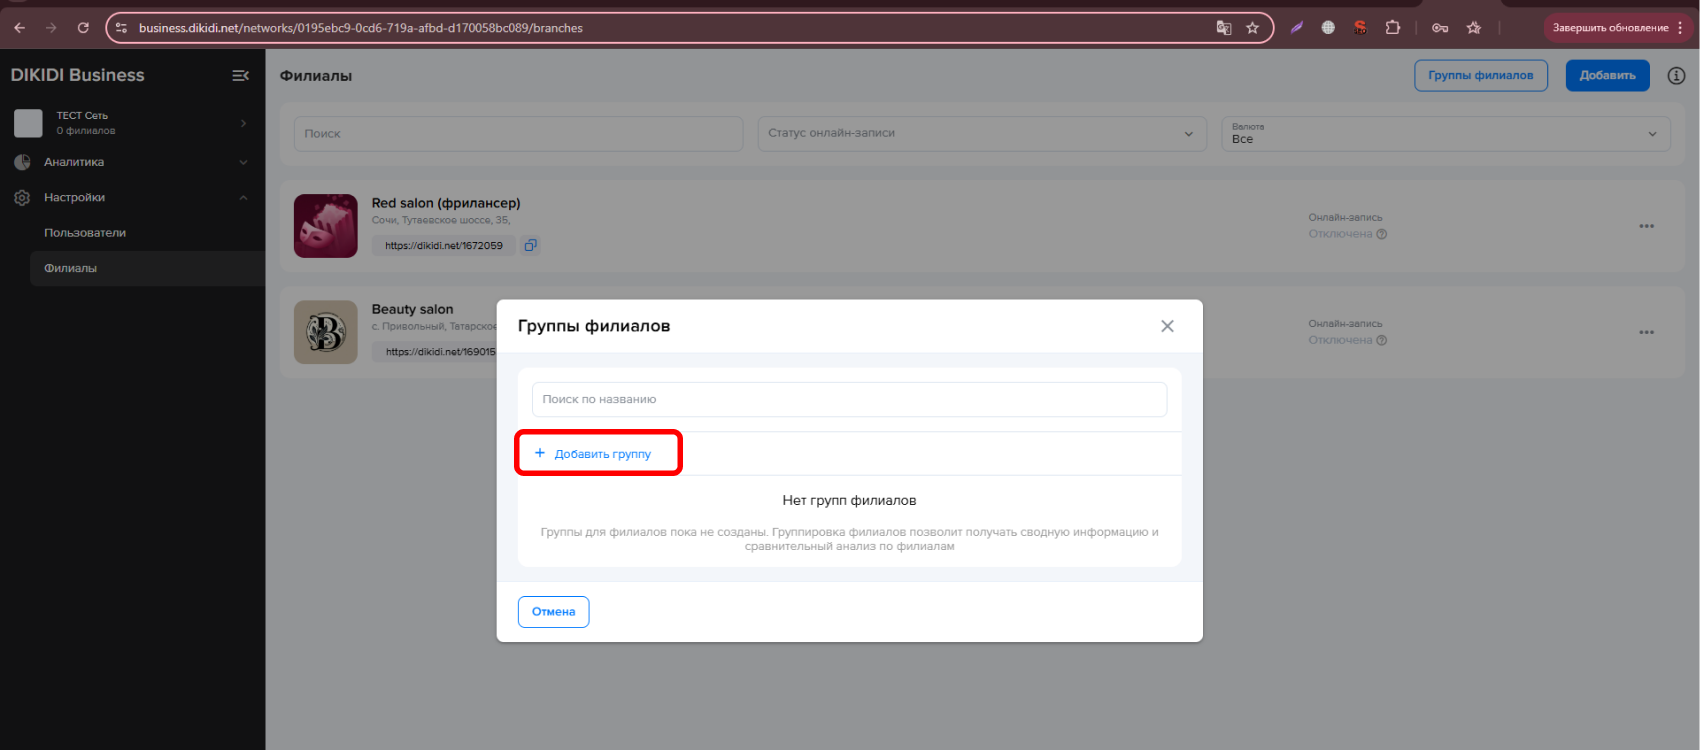Click the translate page icon in address bar
The image size is (1700, 750).
click(x=1223, y=28)
